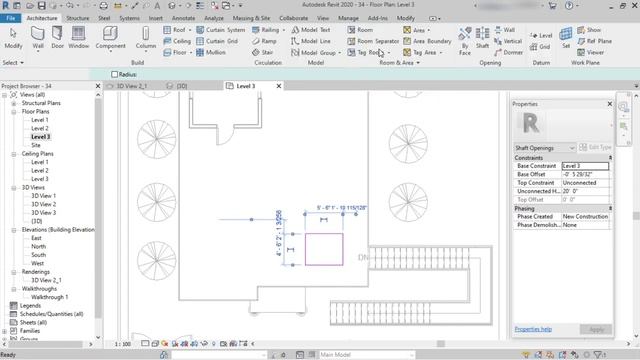Click the Base Offset value field
640x360 pixels.
585,175
